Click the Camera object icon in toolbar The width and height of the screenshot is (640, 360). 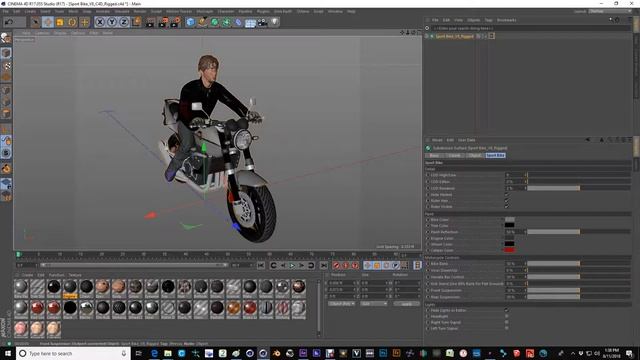(262, 22)
